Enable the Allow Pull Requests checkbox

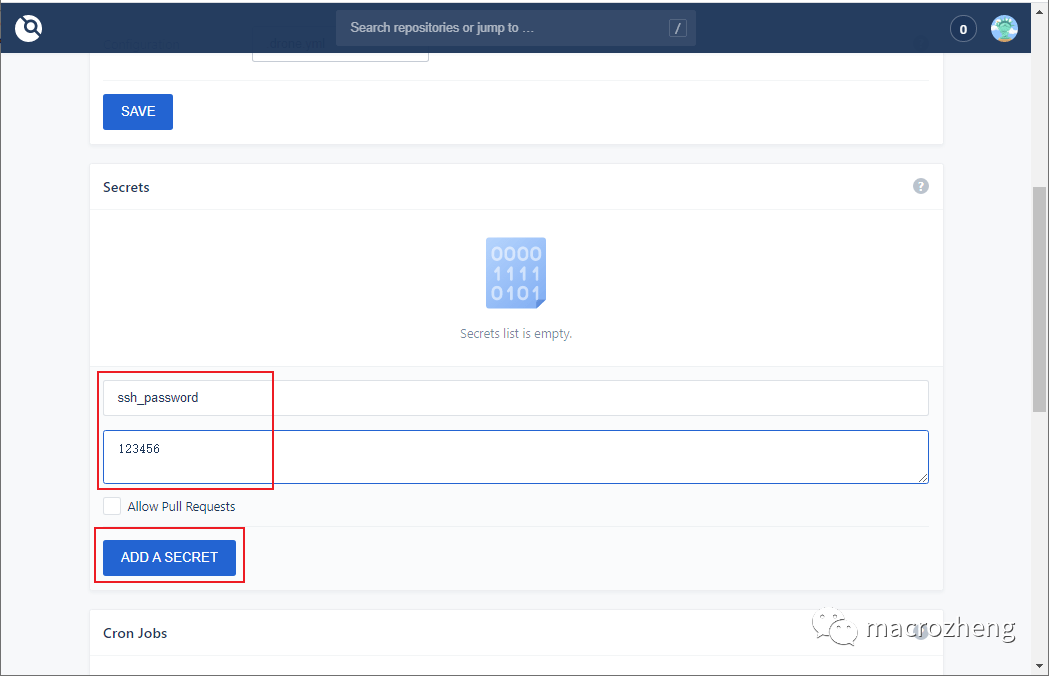pos(112,505)
